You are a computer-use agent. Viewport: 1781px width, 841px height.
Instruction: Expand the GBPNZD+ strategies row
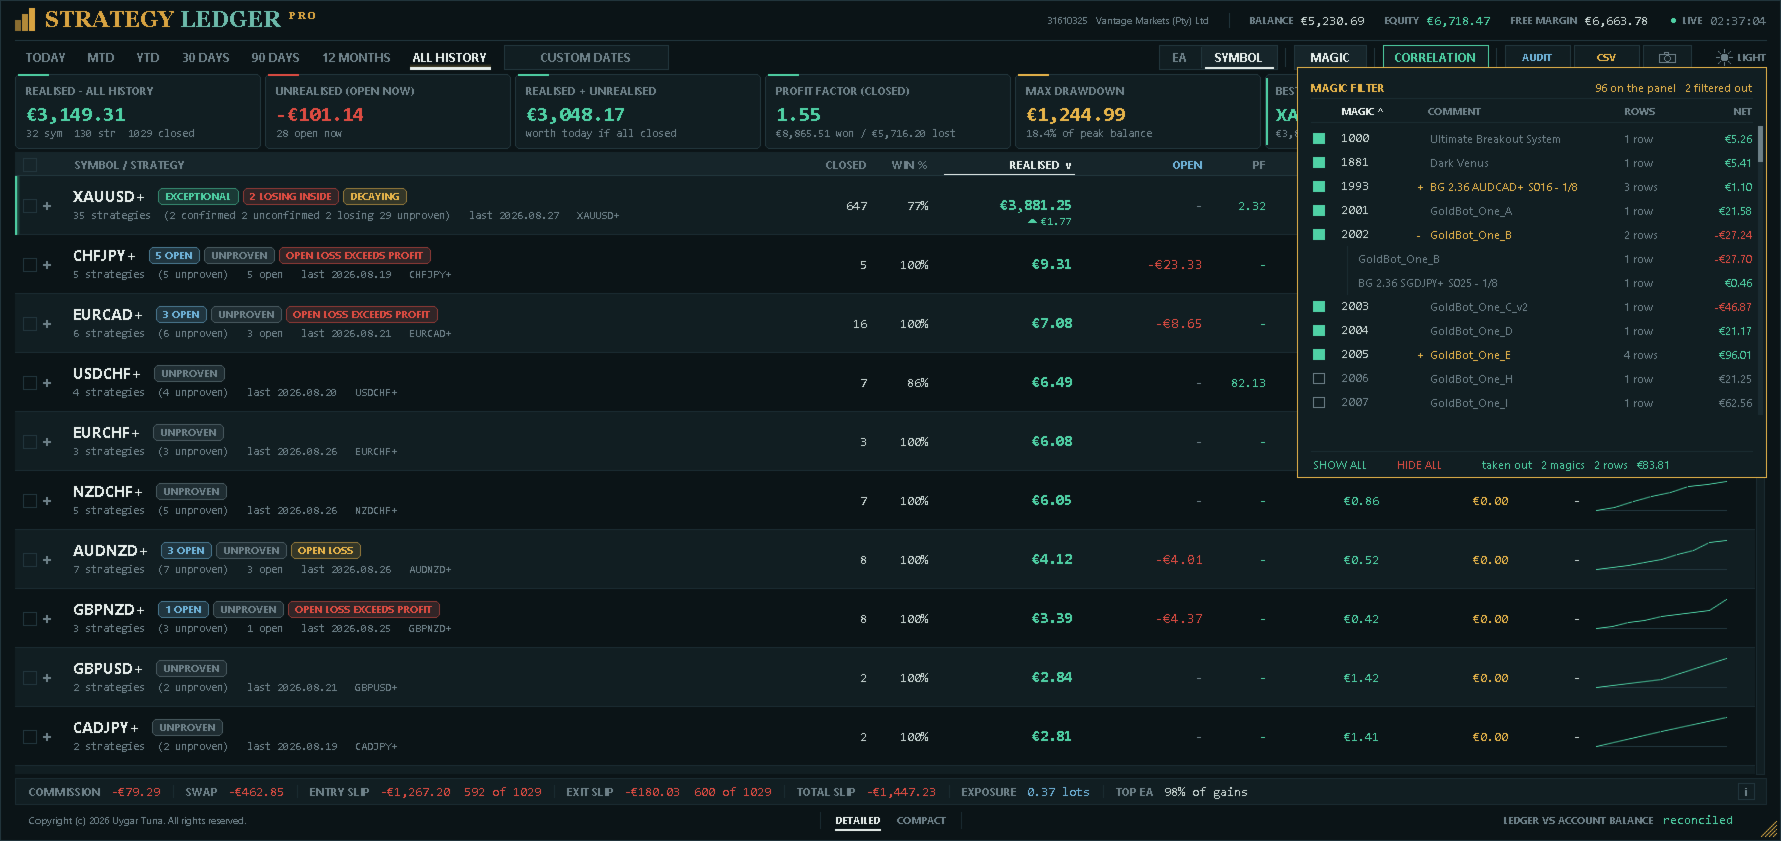(47, 619)
